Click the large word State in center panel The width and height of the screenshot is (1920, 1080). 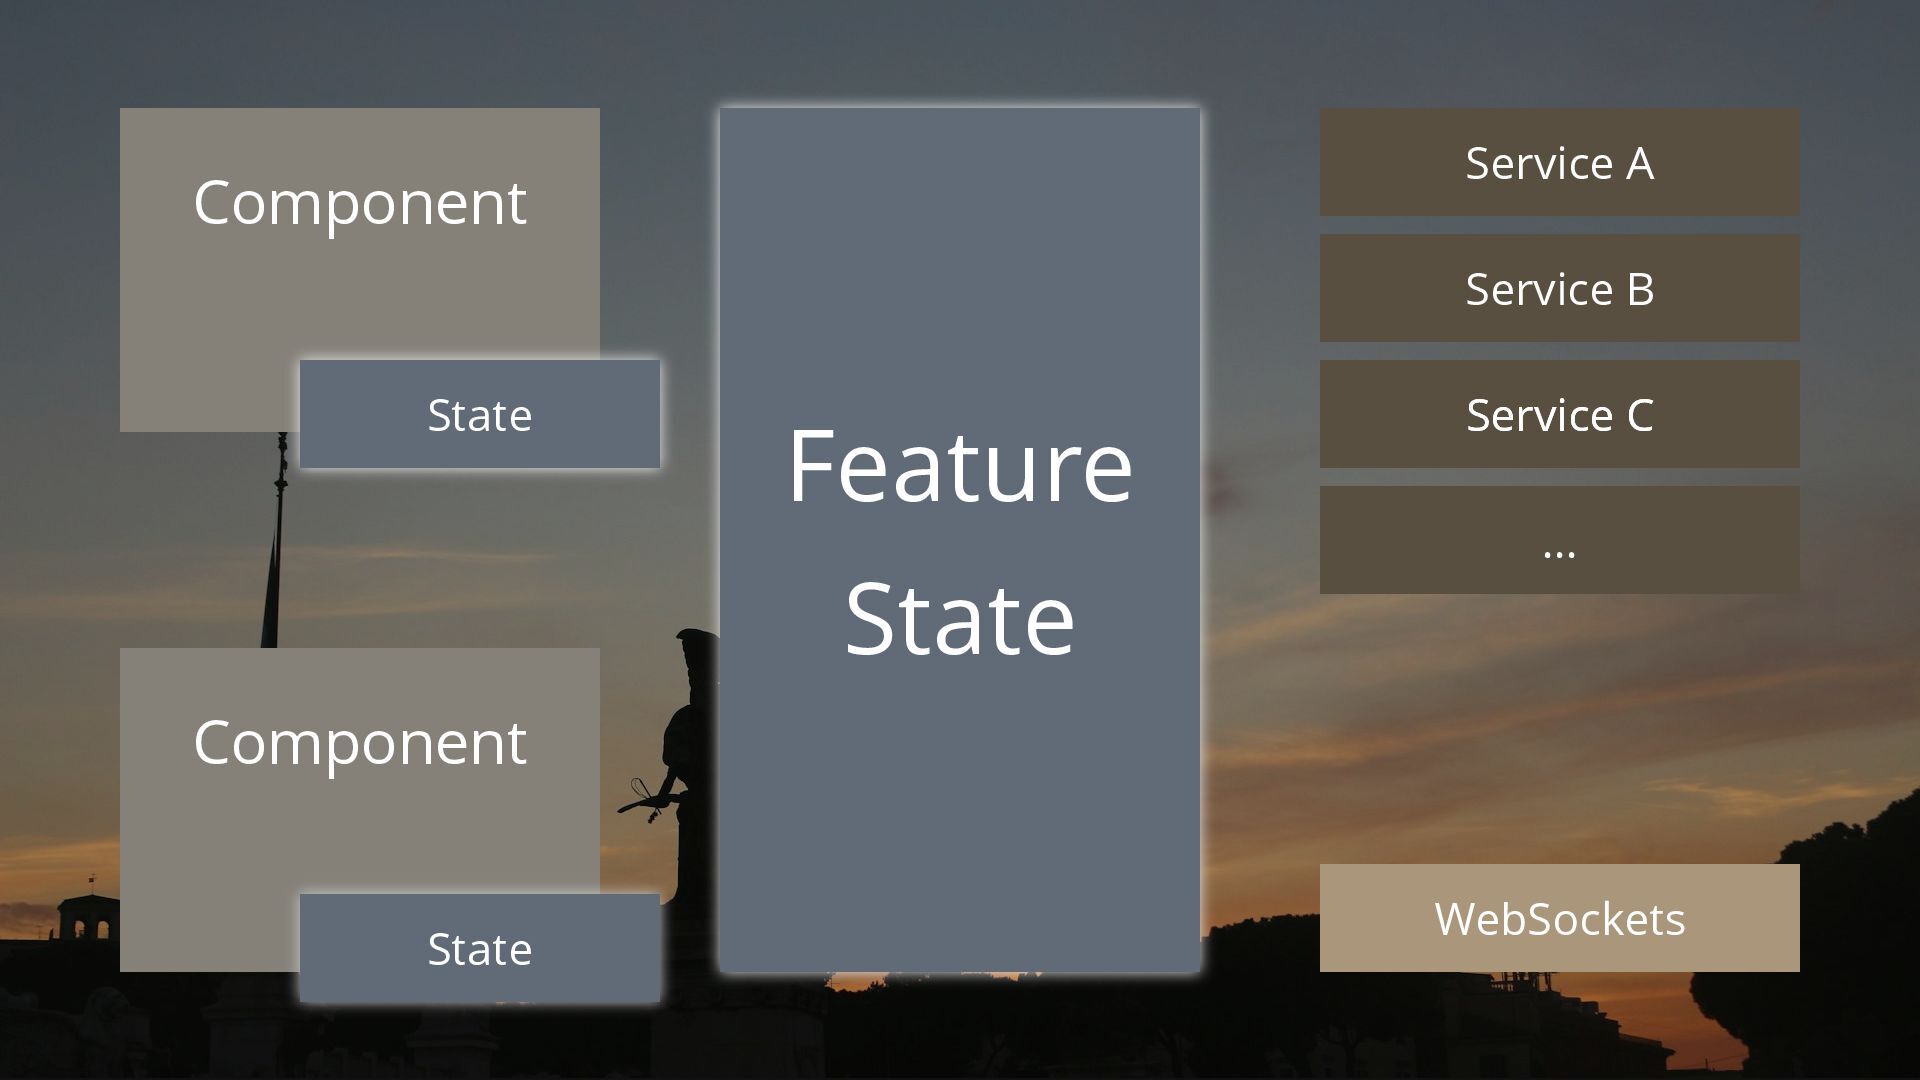(960, 620)
